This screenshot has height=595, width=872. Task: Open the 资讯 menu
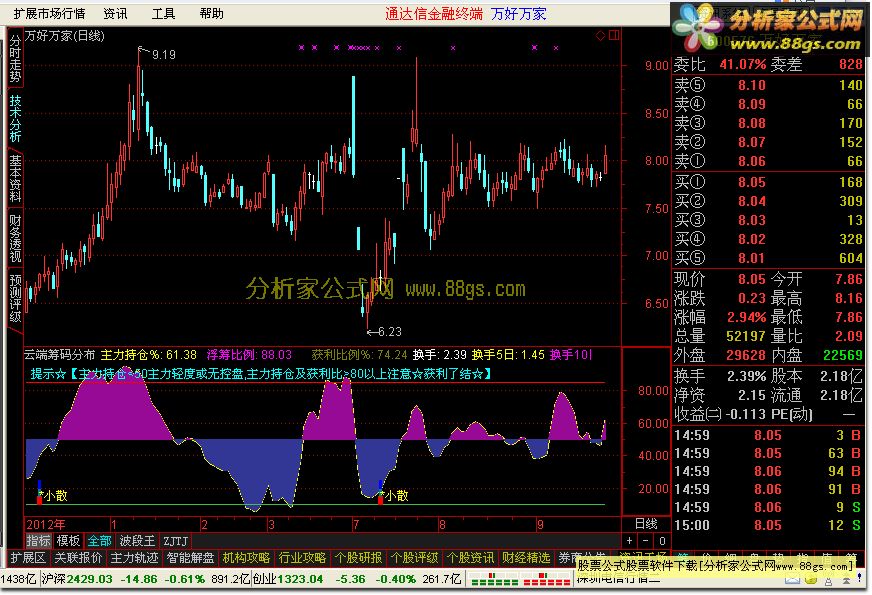(x=115, y=13)
